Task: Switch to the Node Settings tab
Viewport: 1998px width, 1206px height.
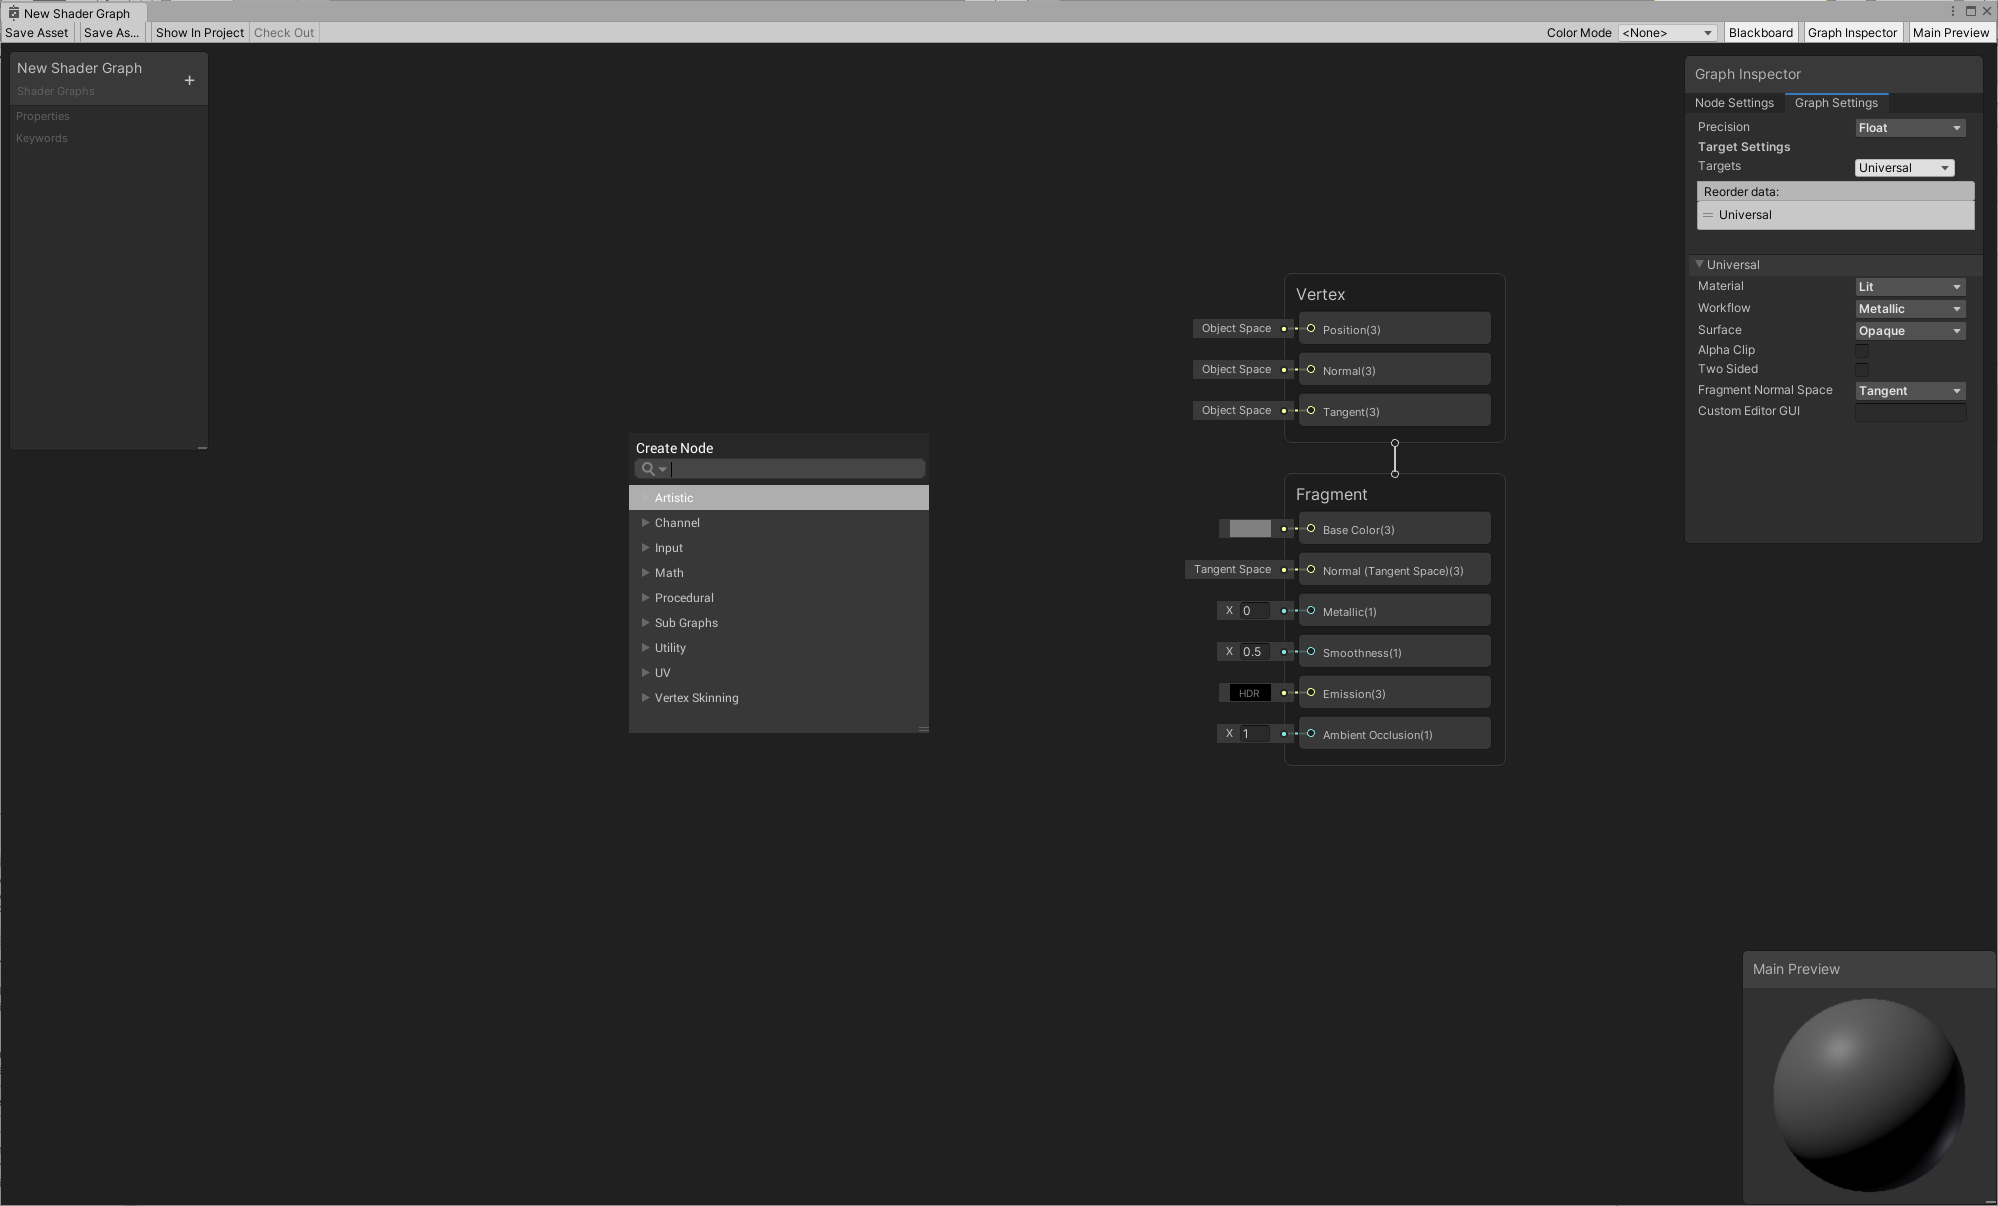Action: click(x=1734, y=103)
